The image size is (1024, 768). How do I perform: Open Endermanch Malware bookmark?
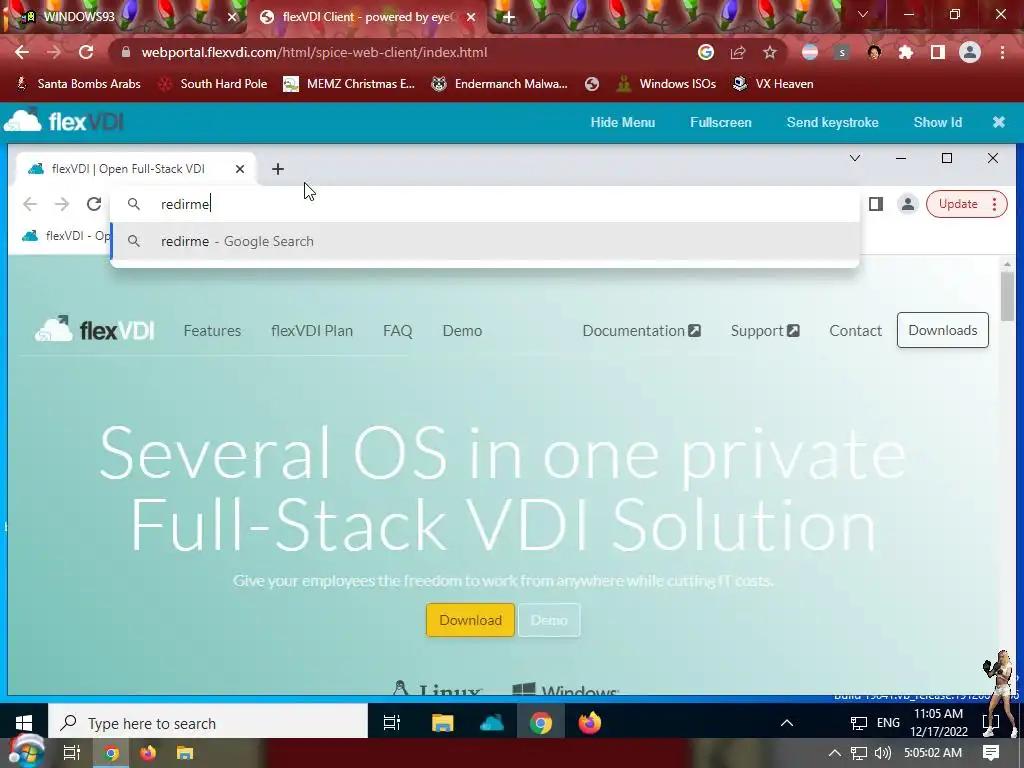(x=500, y=84)
